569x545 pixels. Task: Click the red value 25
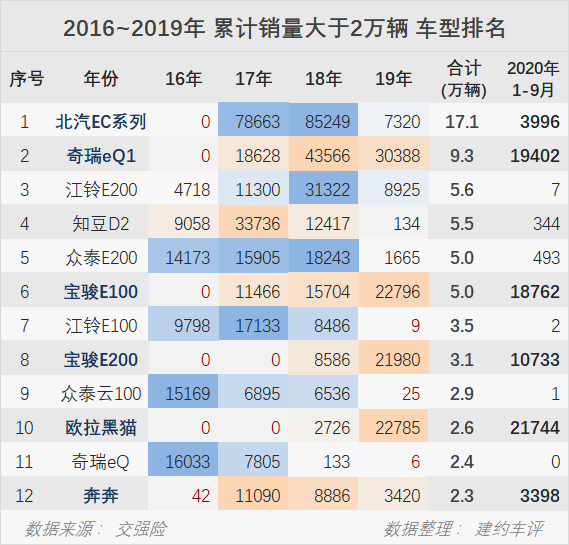pos(411,394)
